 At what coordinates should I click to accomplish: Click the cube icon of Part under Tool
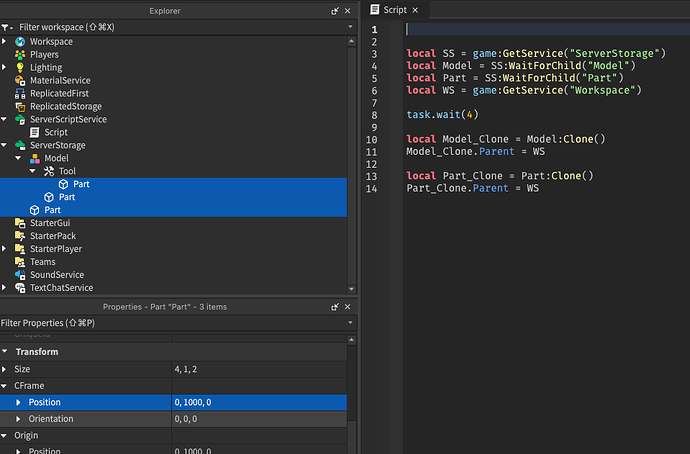coord(63,184)
